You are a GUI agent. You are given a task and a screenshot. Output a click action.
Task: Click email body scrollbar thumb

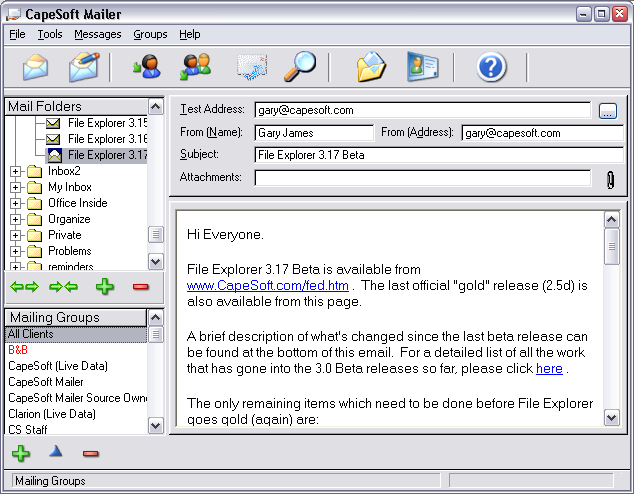point(612,246)
